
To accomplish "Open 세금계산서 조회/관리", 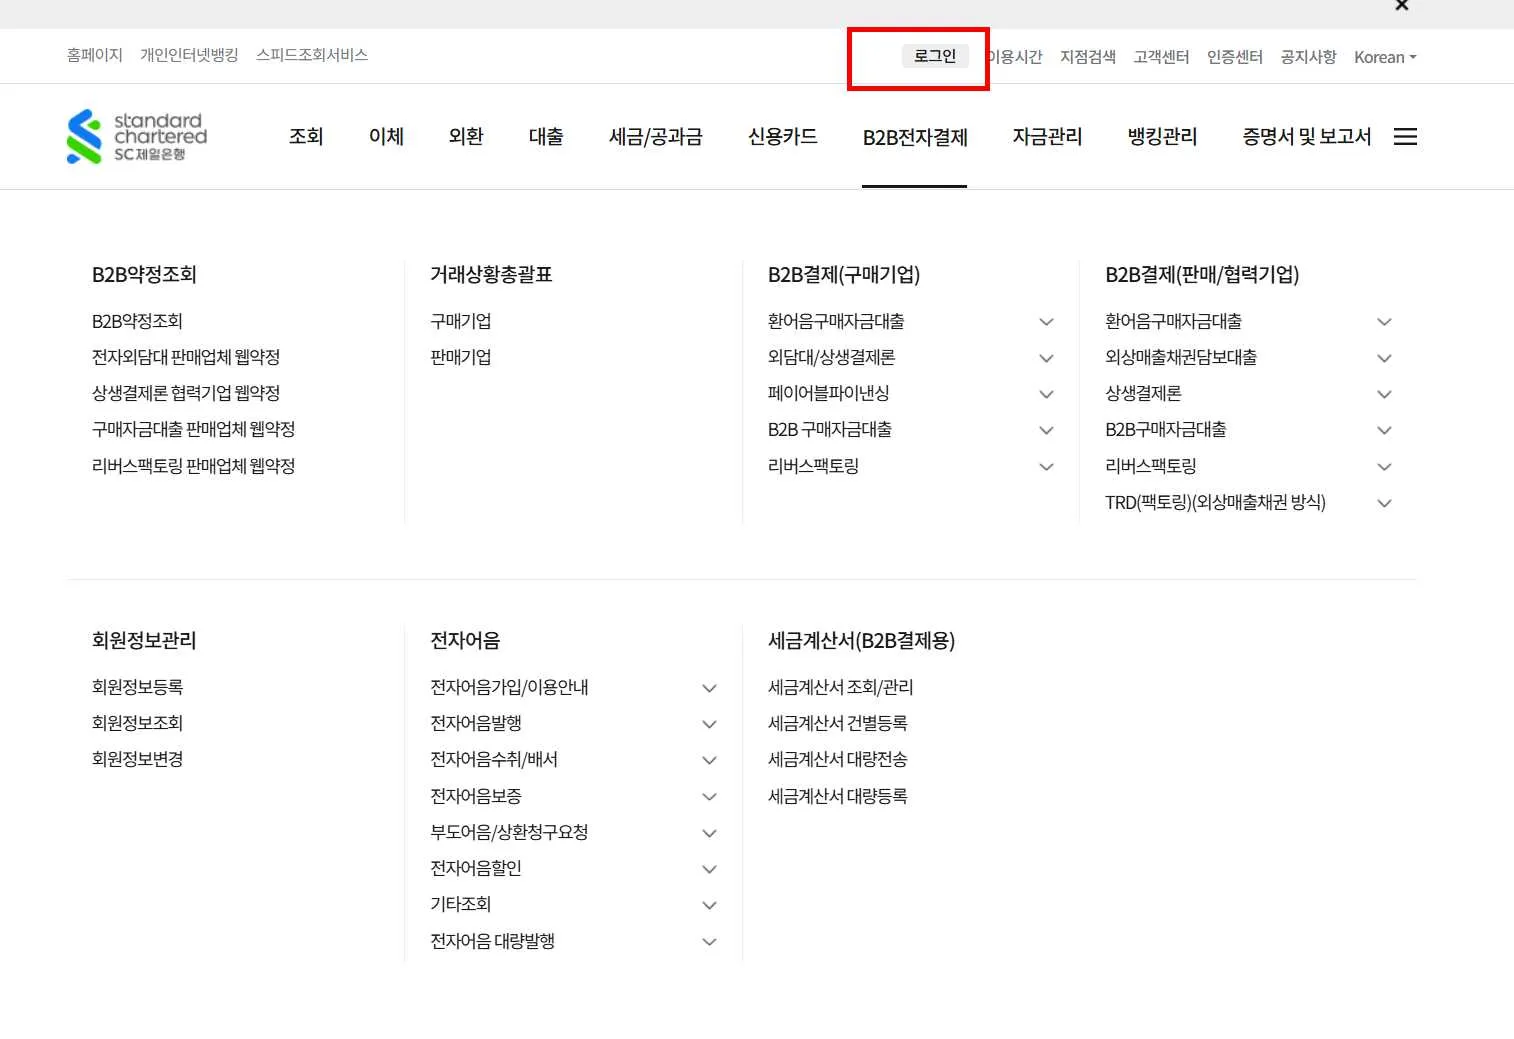I will click(841, 688).
